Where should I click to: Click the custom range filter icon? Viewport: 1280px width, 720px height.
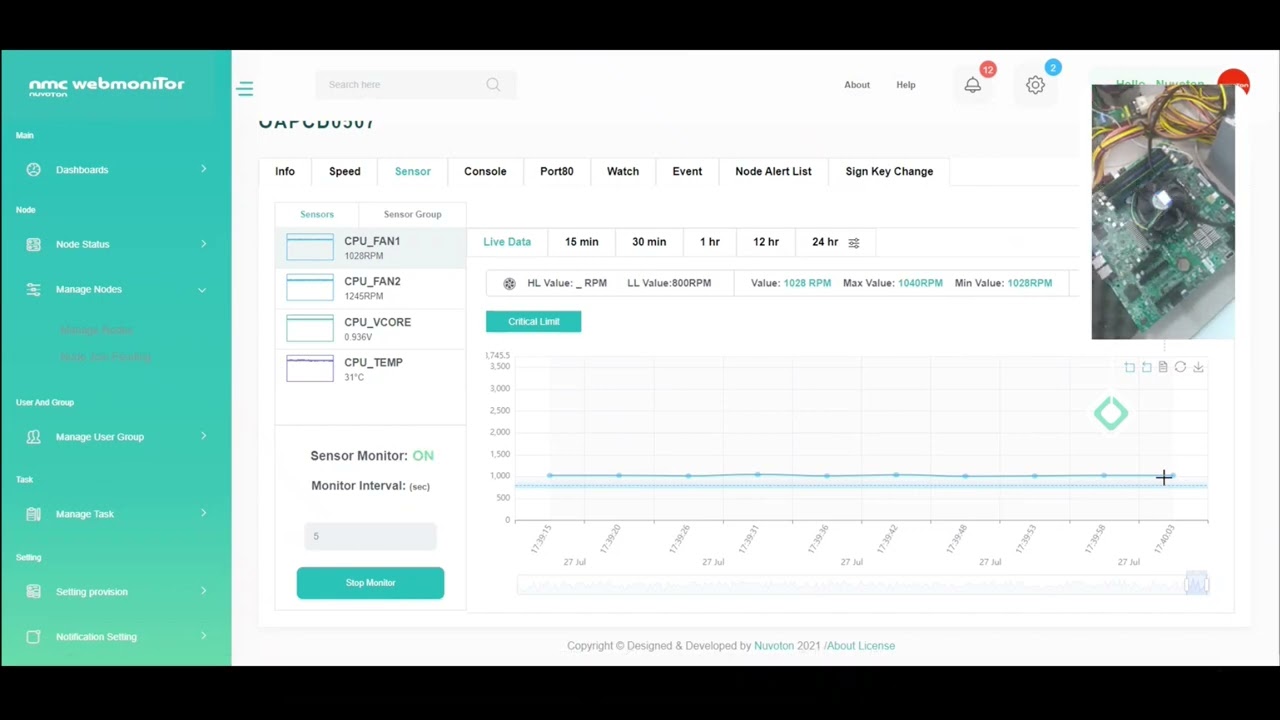pos(854,243)
